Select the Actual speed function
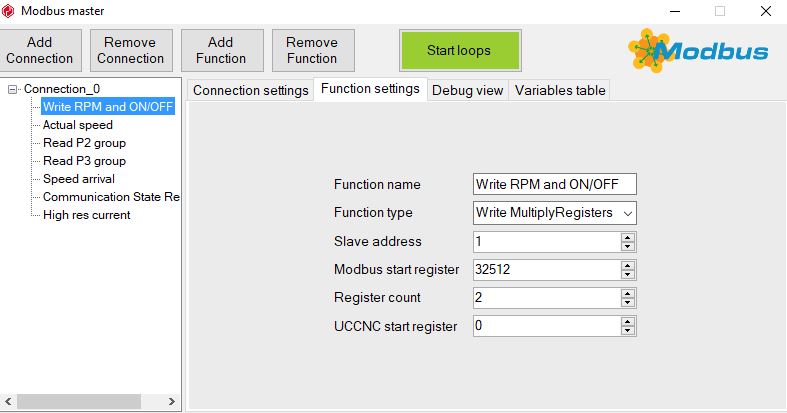 [78, 125]
